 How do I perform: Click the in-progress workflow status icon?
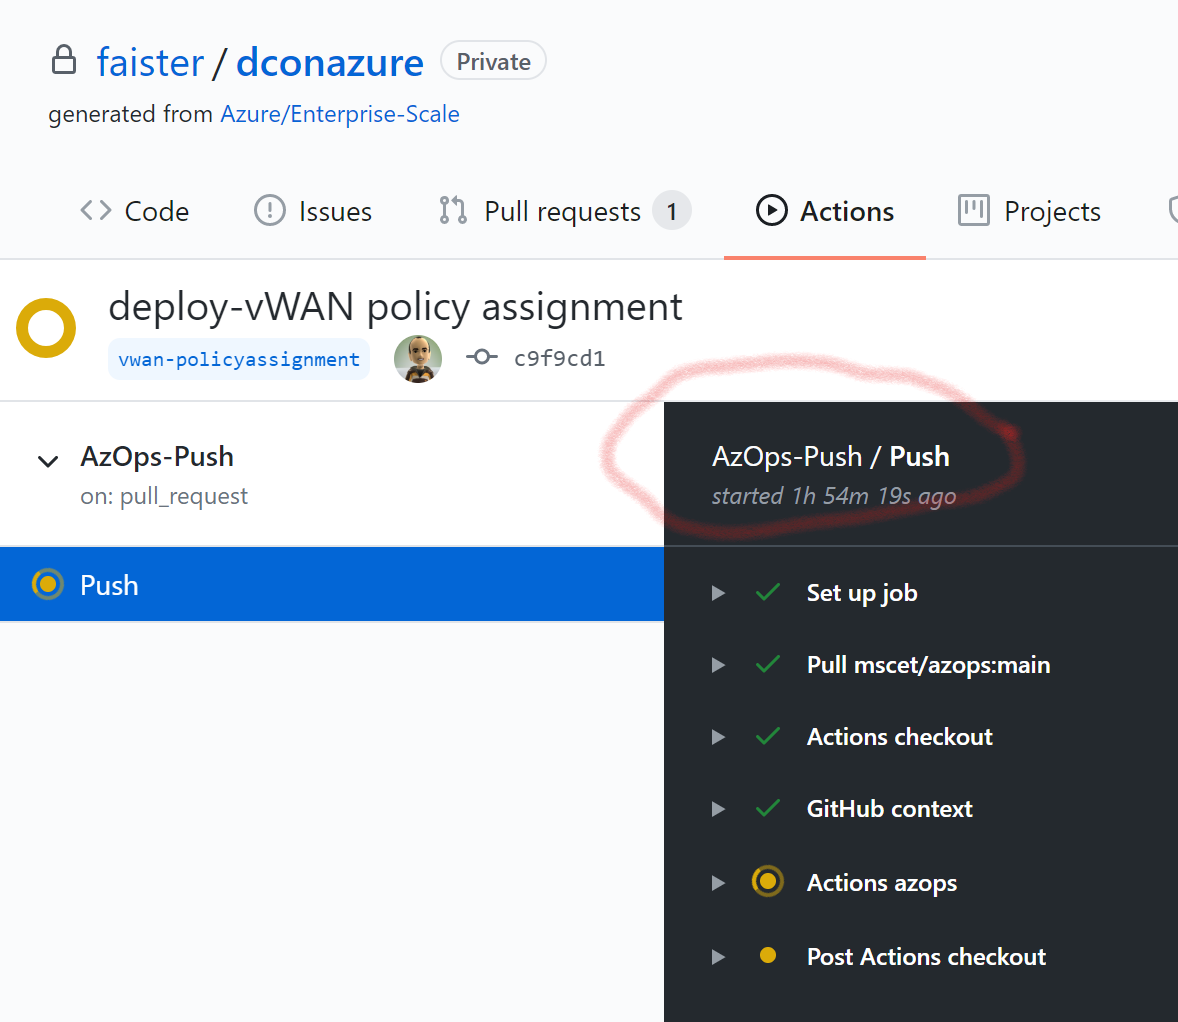pos(46,328)
